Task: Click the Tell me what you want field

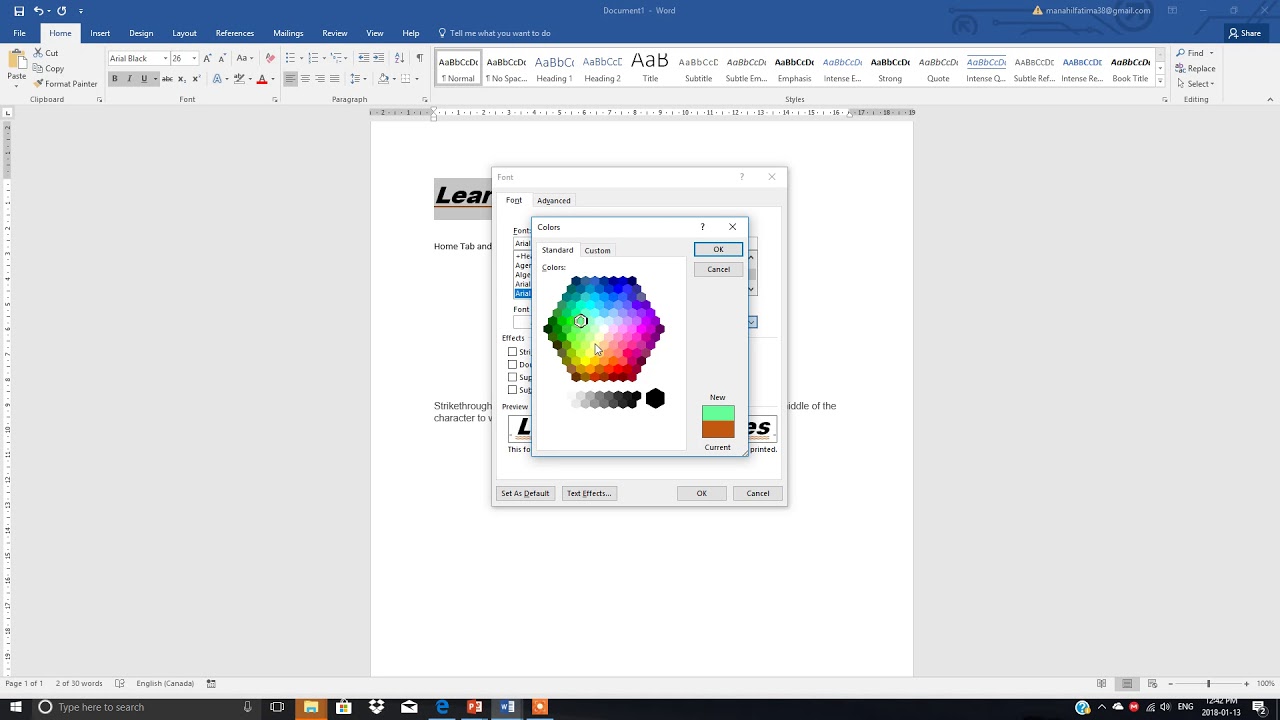Action: 500,33
